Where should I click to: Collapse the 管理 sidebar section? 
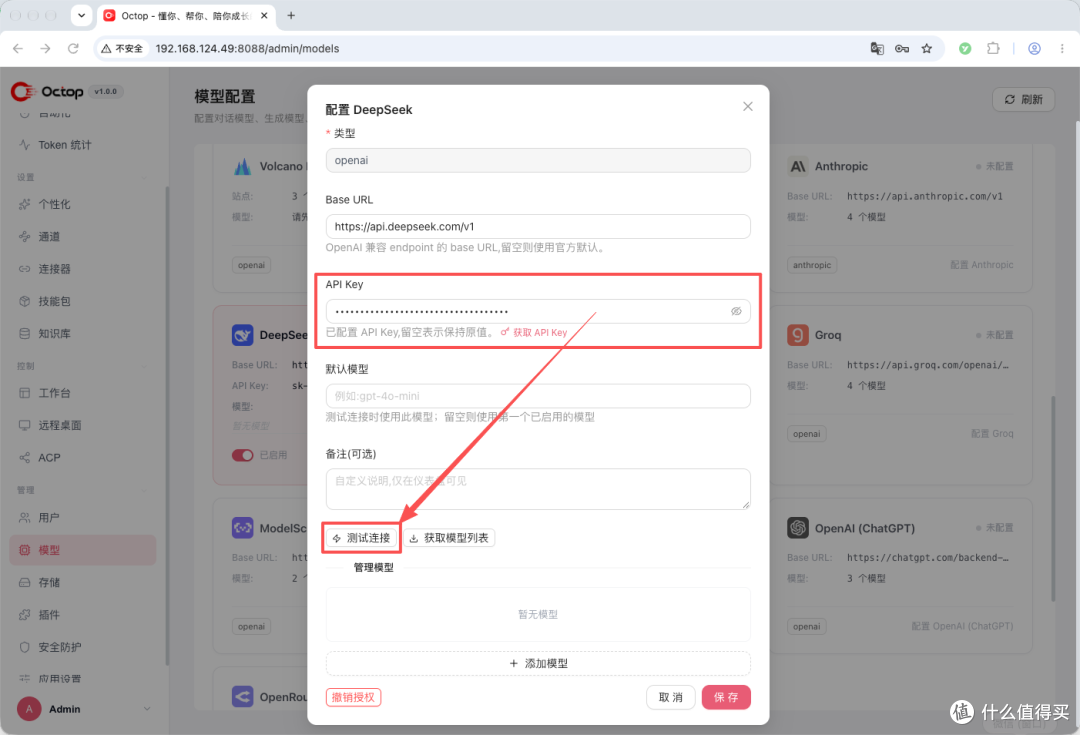coord(143,490)
